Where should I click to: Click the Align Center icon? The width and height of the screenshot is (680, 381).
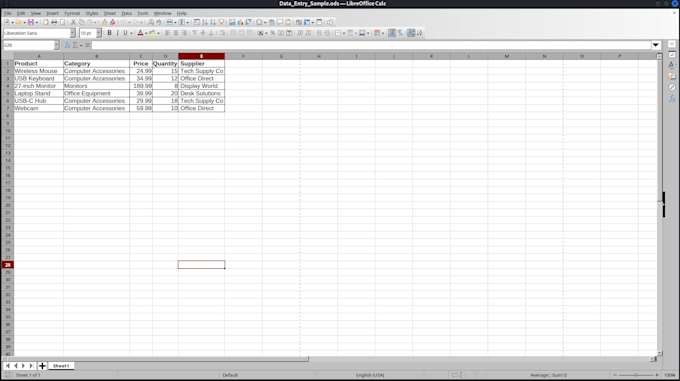(176, 33)
